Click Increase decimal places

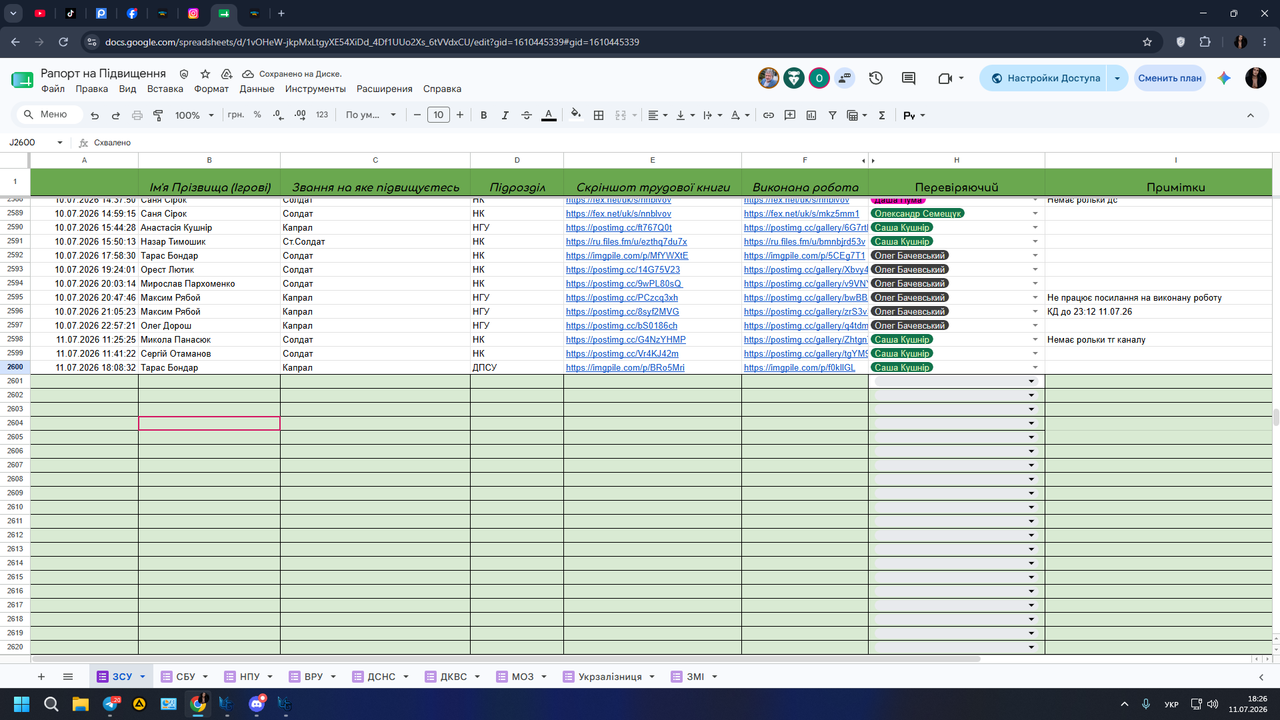[x=301, y=115]
